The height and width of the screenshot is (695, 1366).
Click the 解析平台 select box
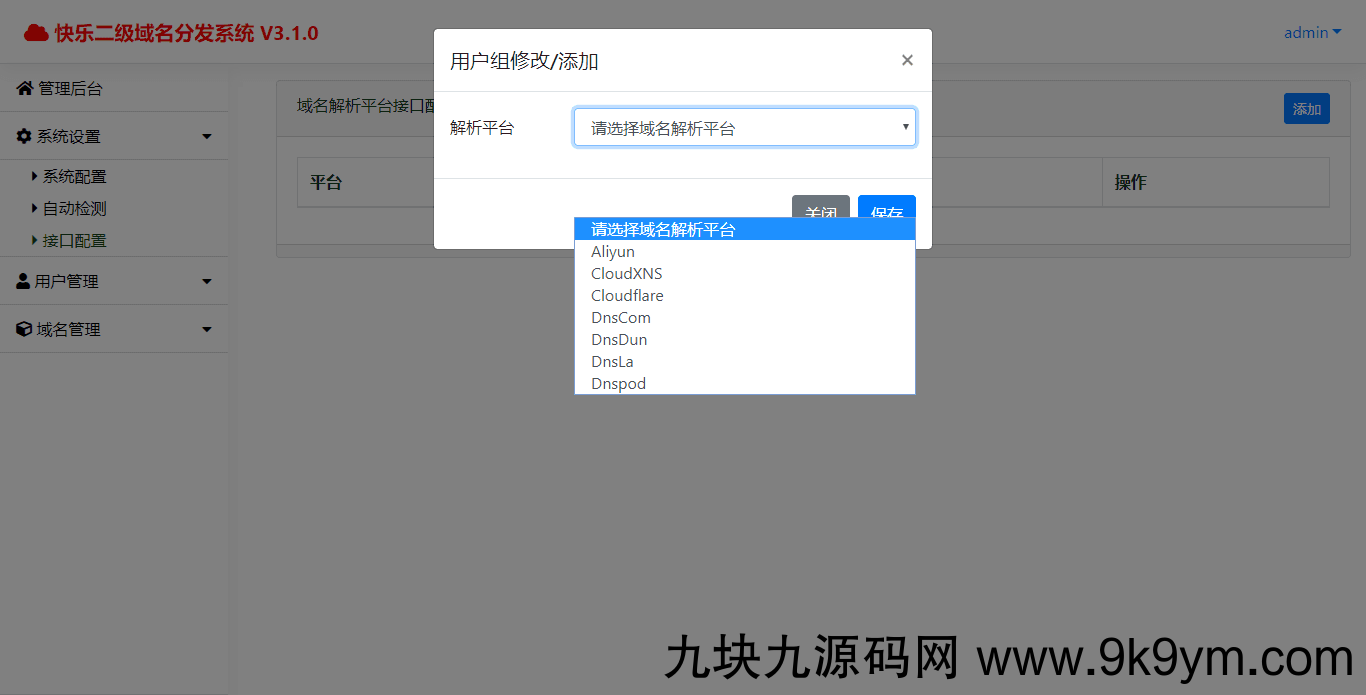click(744, 128)
